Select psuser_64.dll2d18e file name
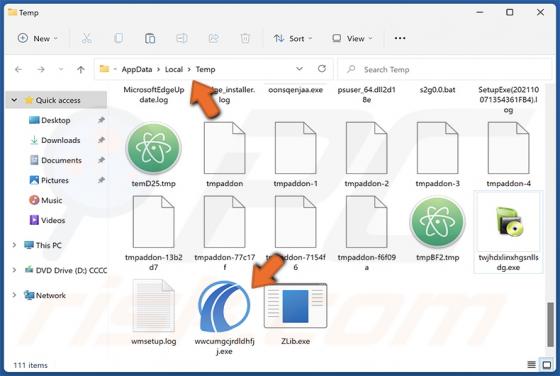Screen dimensions: 560x376 pos(366,95)
